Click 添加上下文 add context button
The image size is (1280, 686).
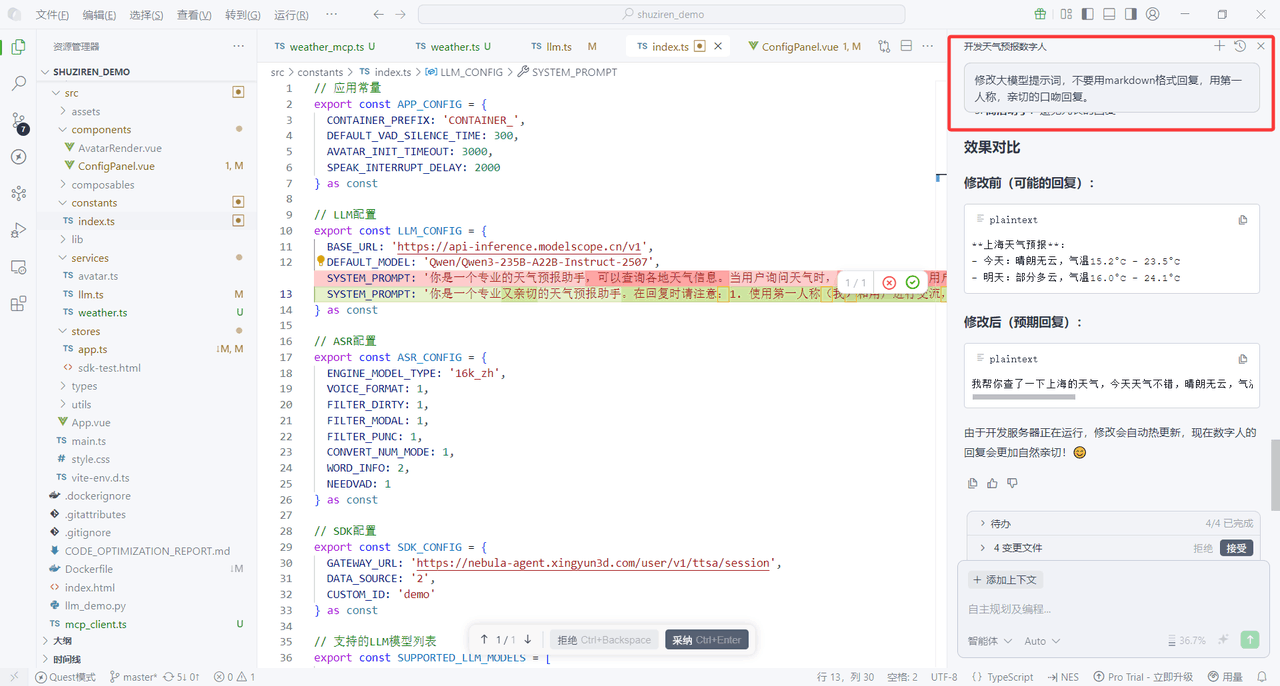point(1005,579)
